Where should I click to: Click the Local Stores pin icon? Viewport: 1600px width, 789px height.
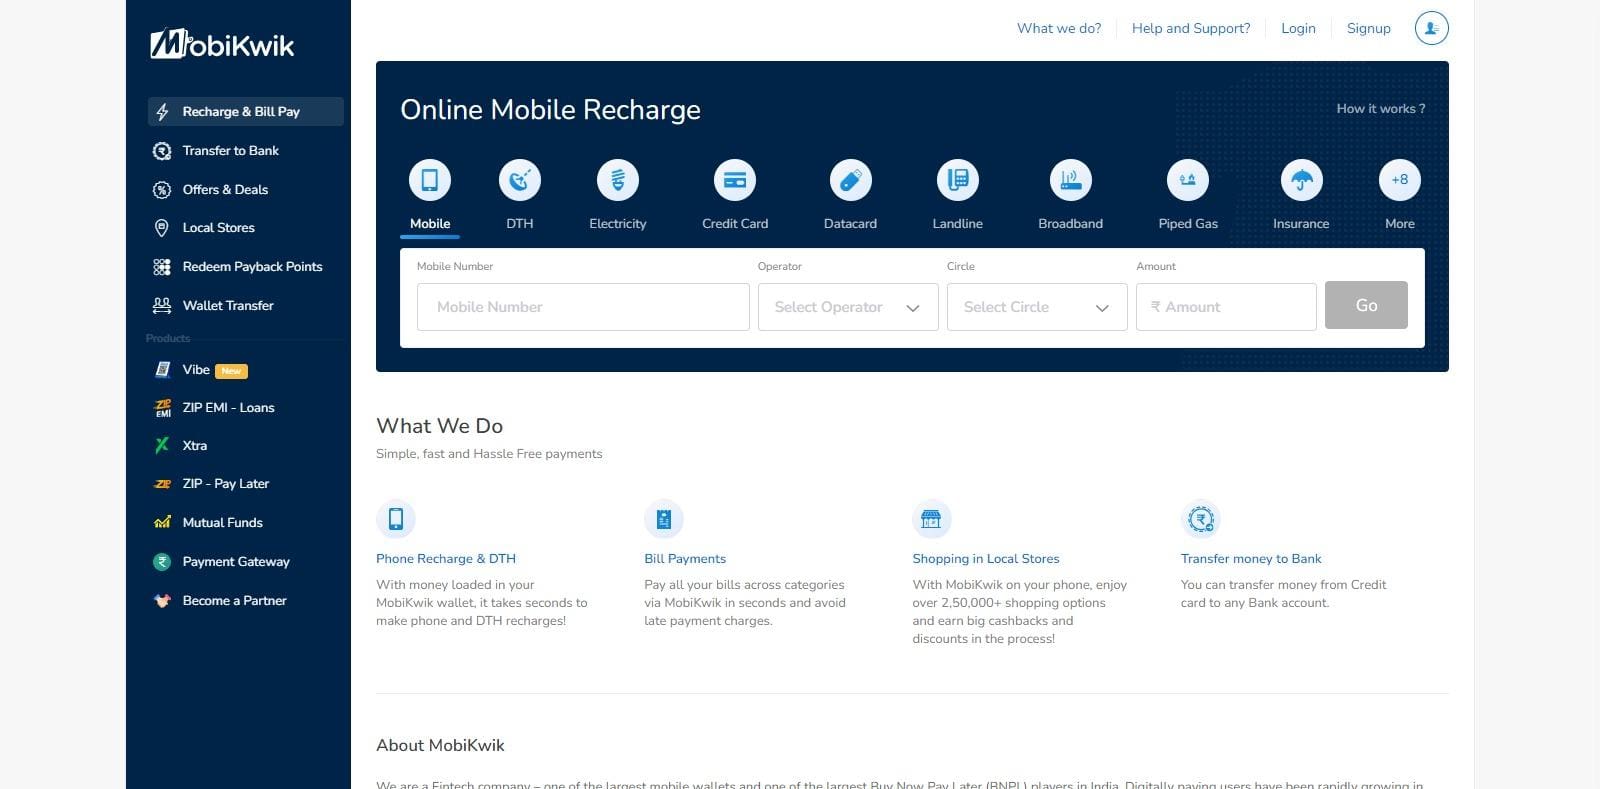click(162, 228)
